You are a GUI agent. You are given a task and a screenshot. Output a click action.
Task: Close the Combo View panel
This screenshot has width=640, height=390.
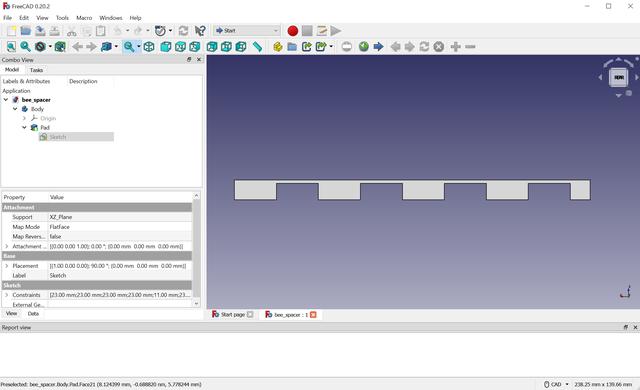pos(199,60)
